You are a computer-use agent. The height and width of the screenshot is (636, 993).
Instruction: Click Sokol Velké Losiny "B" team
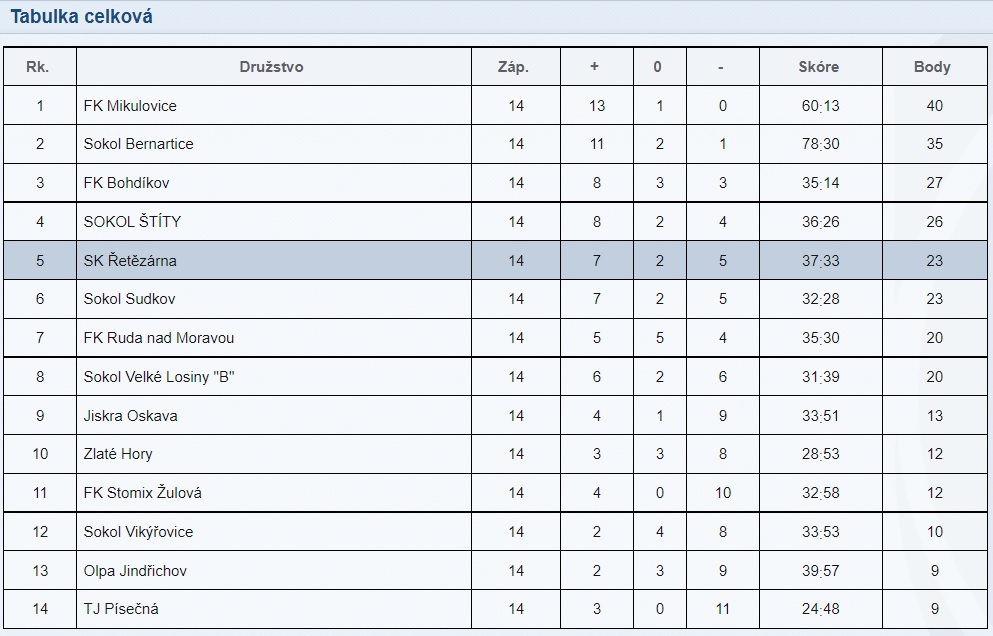[159, 377]
